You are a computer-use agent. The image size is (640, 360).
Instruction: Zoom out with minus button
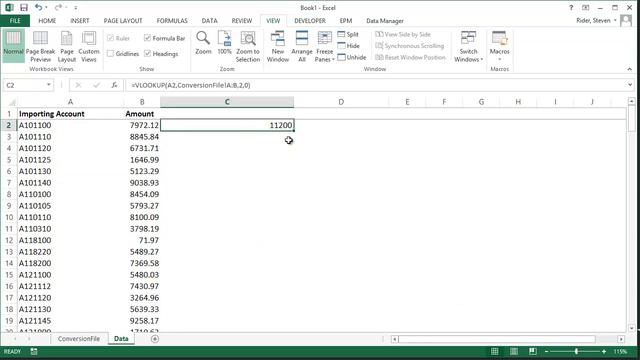(547, 351)
